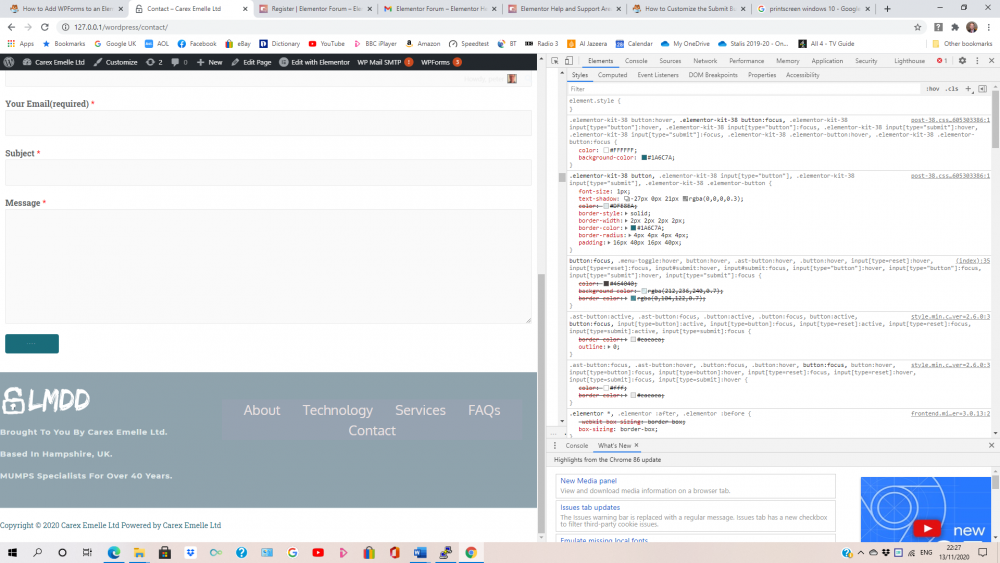Open Microsoft Word from the taskbar
Image resolution: width=1000 pixels, height=563 pixels.
pyautogui.click(x=420, y=552)
